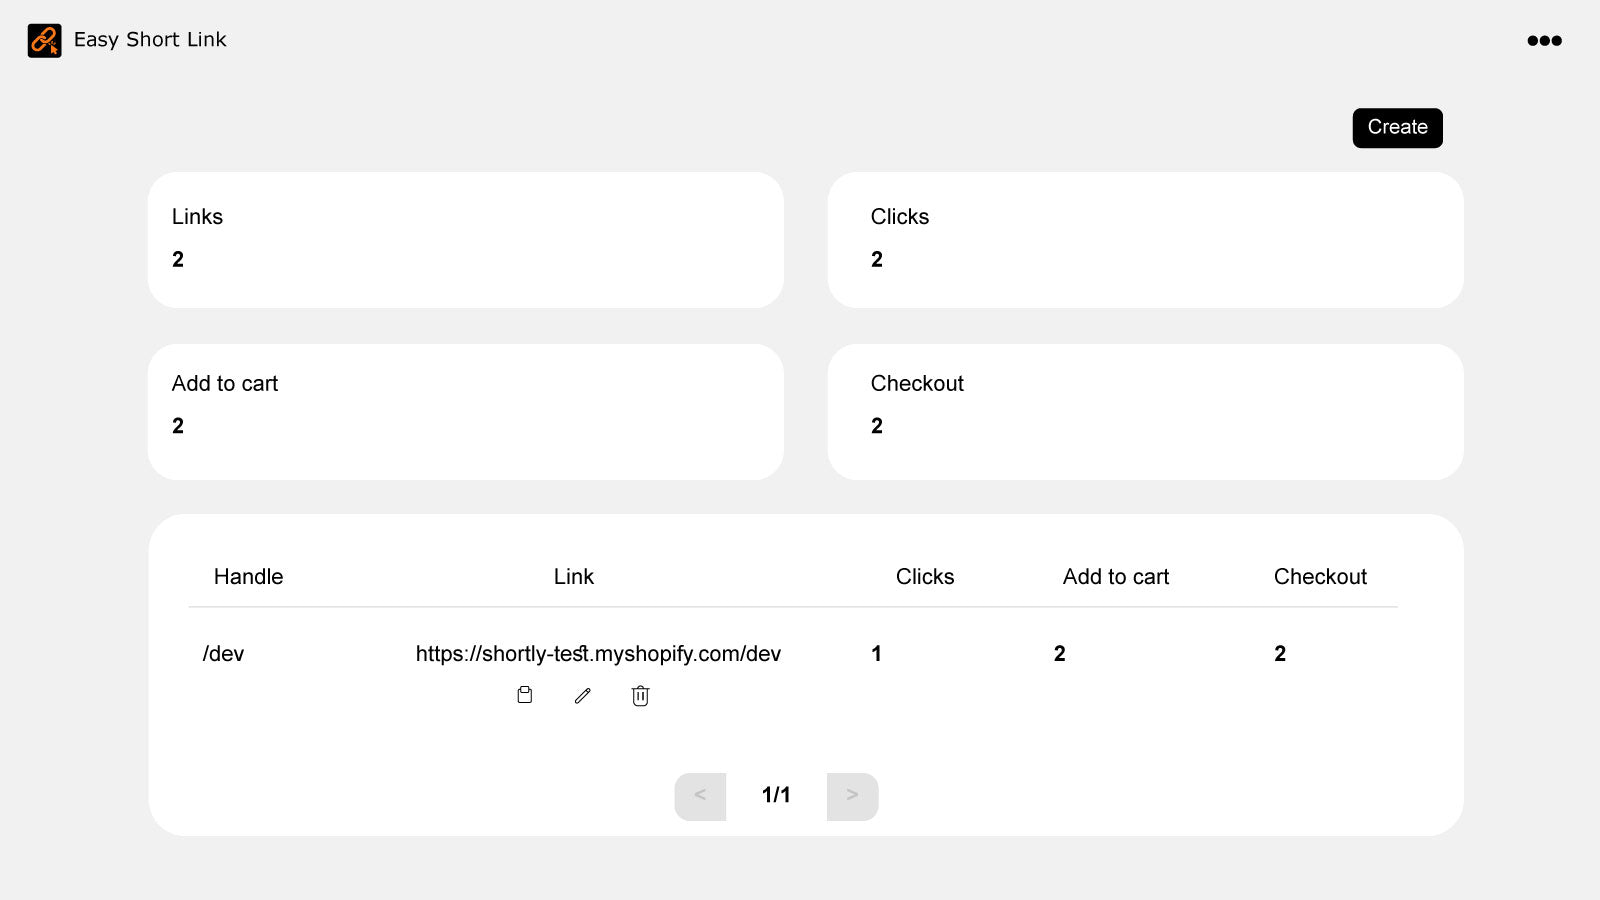
Task: Select the Links summary card
Action: coord(466,240)
